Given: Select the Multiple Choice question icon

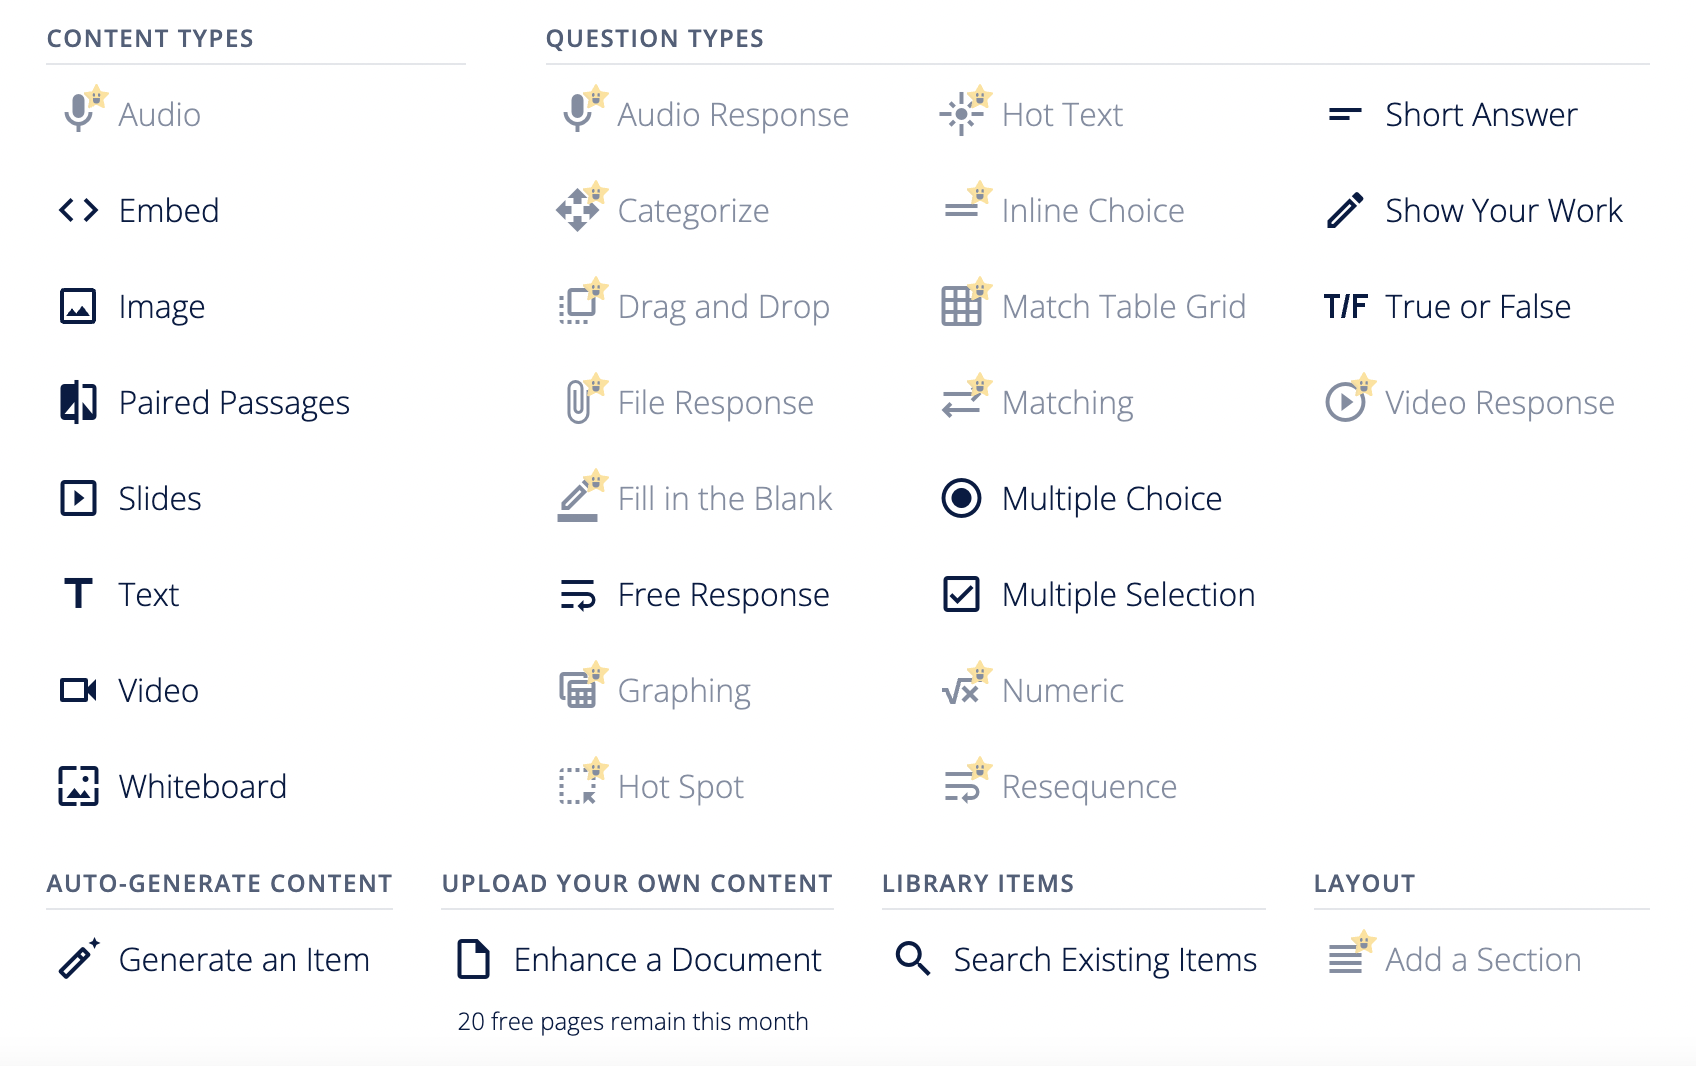Looking at the screenshot, I should [961, 498].
